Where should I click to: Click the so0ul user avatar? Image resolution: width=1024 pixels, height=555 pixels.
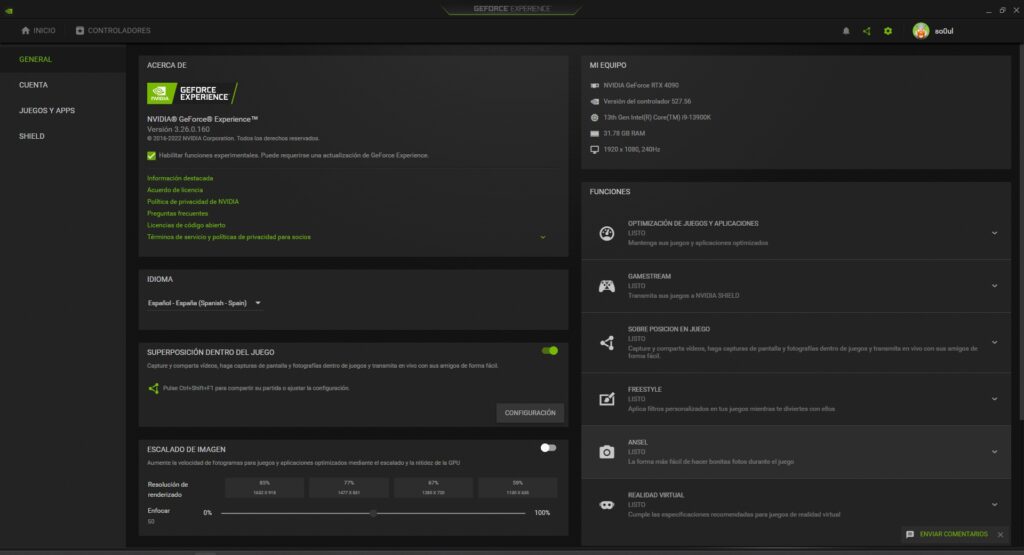tap(921, 31)
